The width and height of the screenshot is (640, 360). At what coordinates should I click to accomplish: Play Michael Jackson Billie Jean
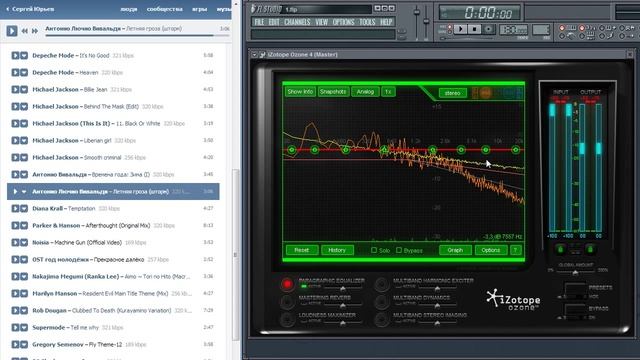coord(15,89)
